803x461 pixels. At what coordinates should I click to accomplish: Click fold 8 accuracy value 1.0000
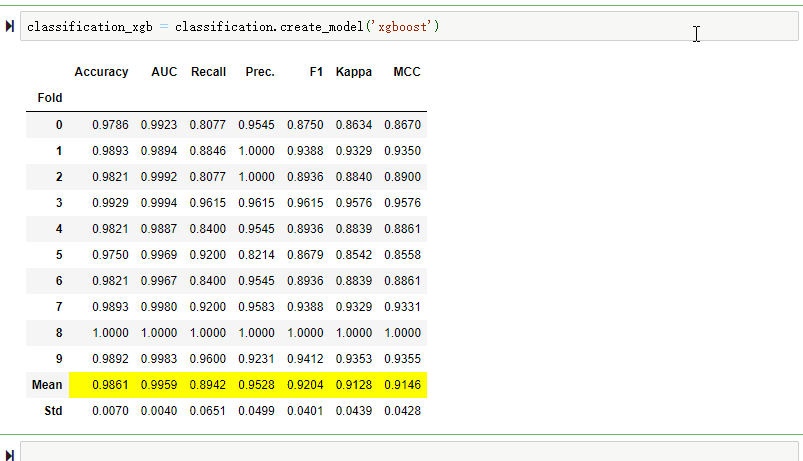pos(110,333)
